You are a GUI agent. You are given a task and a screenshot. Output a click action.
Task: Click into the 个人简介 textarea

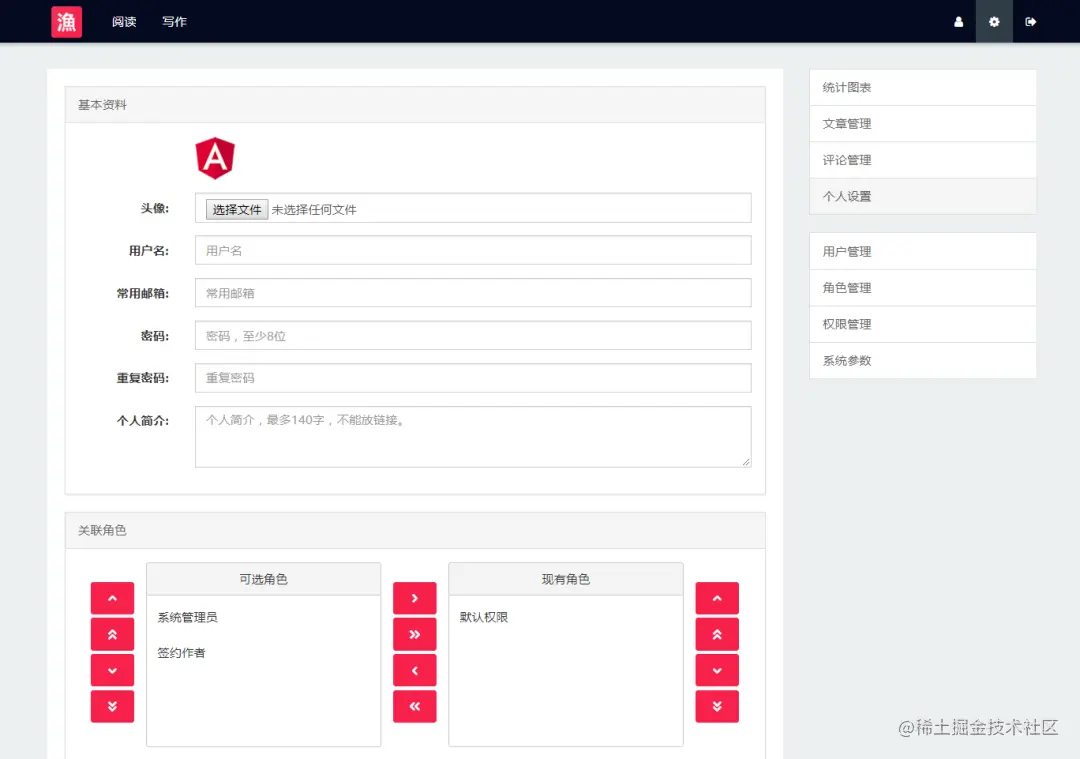tap(473, 437)
